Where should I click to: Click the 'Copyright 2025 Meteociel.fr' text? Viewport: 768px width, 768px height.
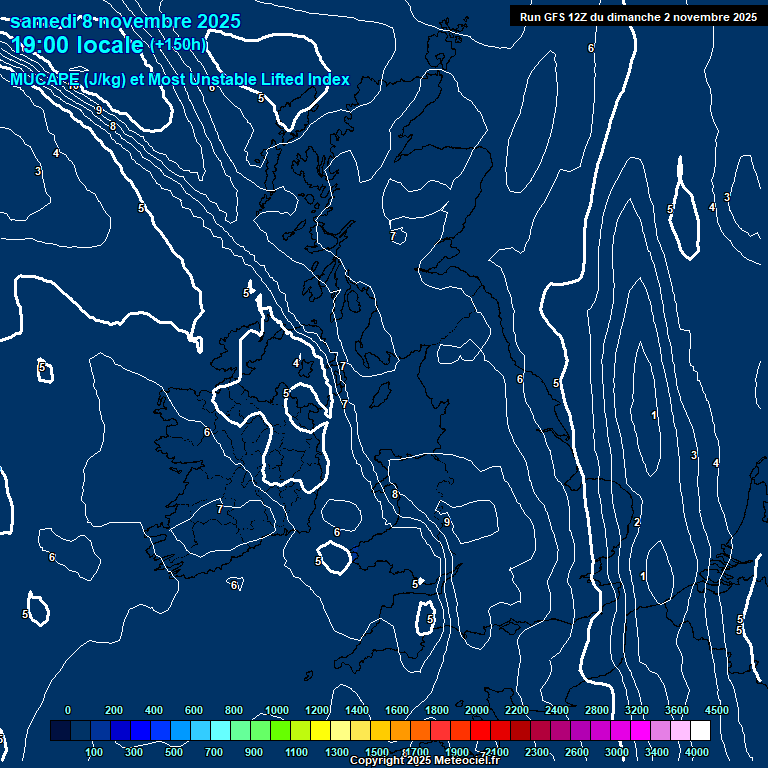(425, 760)
